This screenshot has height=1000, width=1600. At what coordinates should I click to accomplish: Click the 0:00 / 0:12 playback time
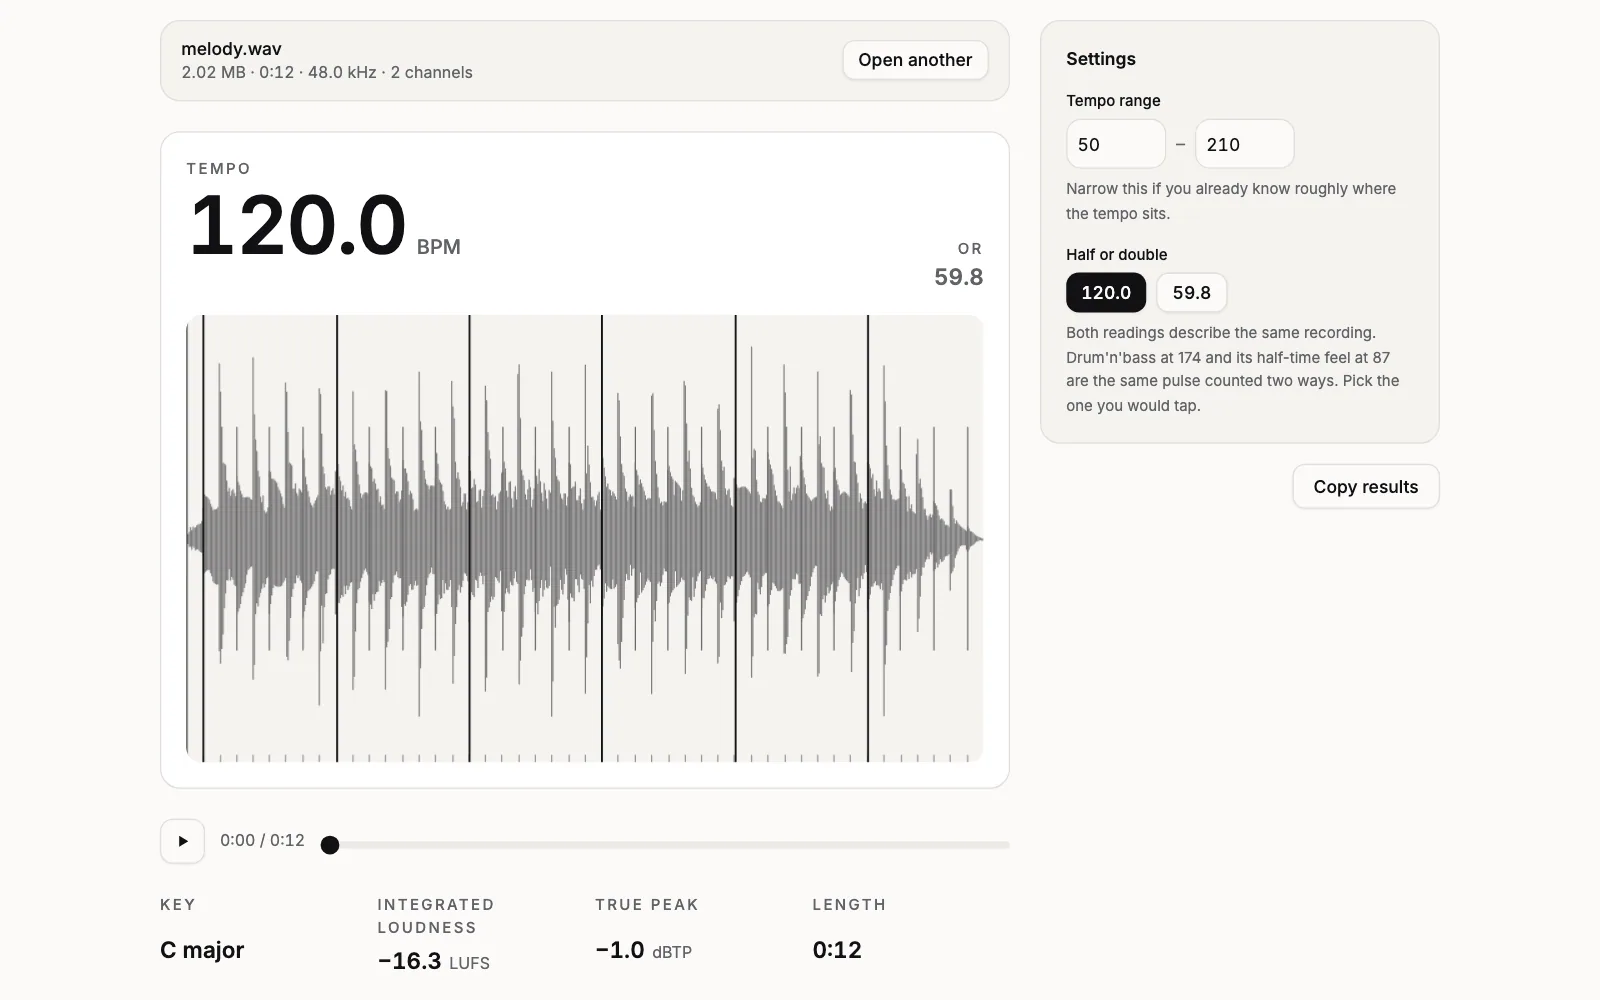[x=262, y=841]
